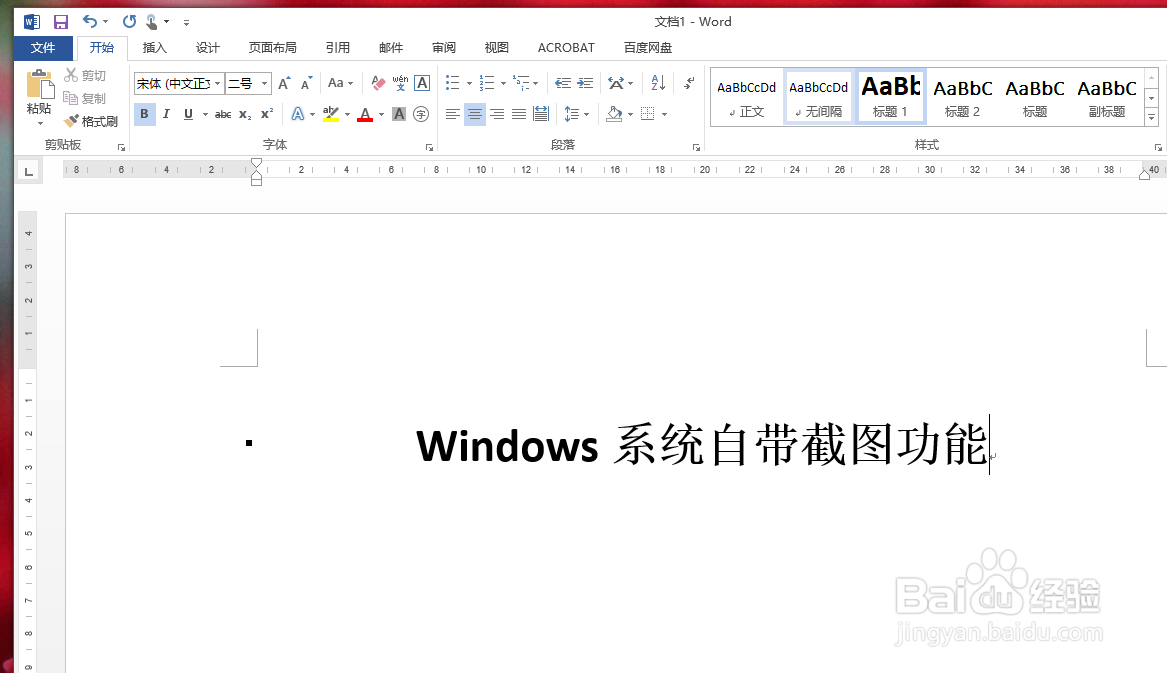Open the multilevel list dropdown
Screen dimensions: 1167x673
point(525,83)
